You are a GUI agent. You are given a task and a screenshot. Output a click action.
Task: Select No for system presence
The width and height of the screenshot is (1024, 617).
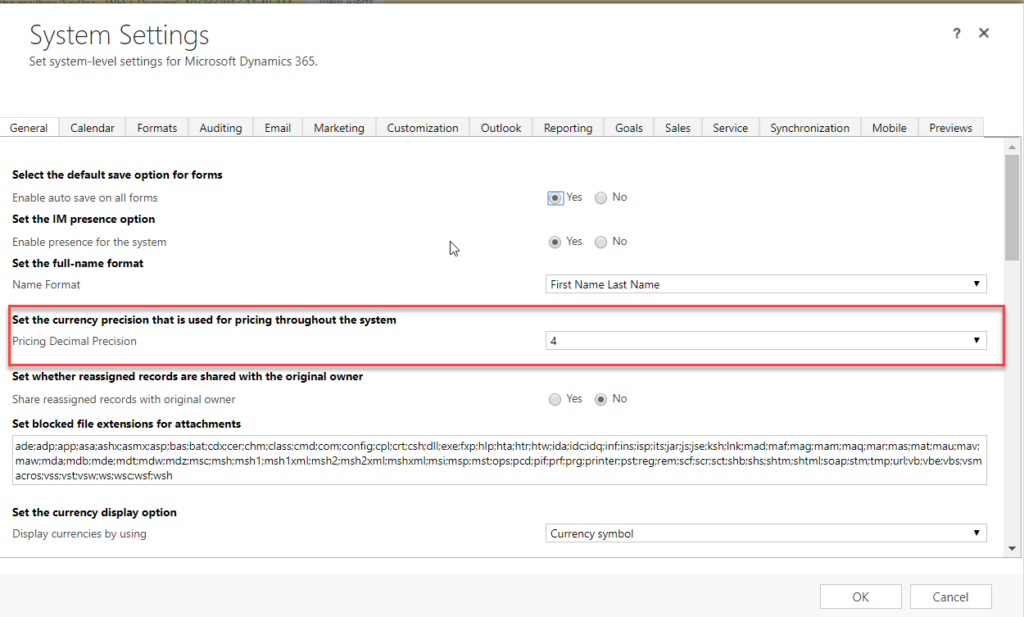[601, 242]
